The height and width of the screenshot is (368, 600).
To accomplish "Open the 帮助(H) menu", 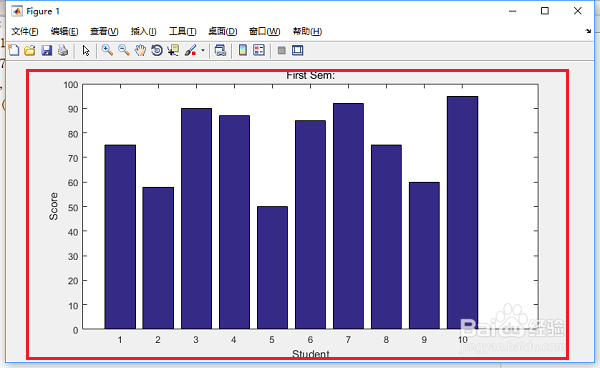I will pyautogui.click(x=307, y=31).
